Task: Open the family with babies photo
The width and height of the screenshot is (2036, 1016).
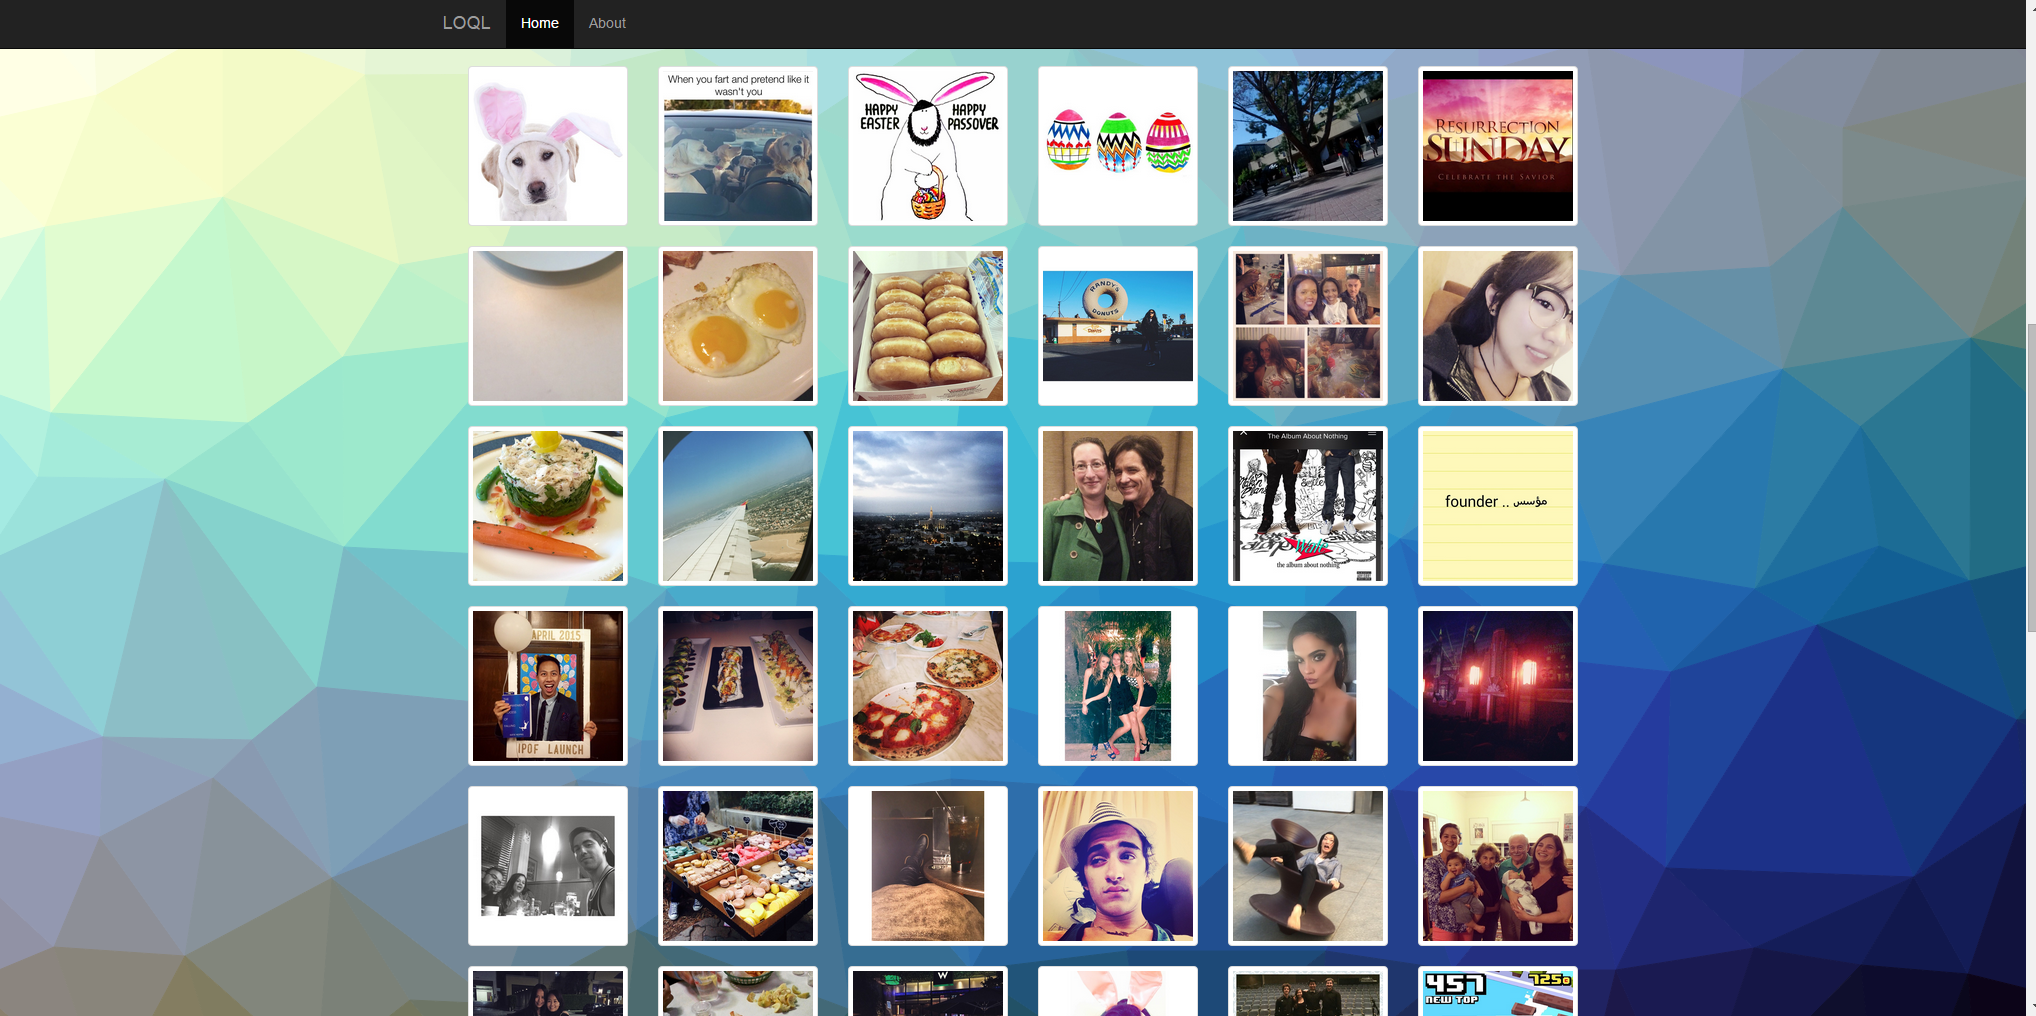Action: pyautogui.click(x=1498, y=866)
